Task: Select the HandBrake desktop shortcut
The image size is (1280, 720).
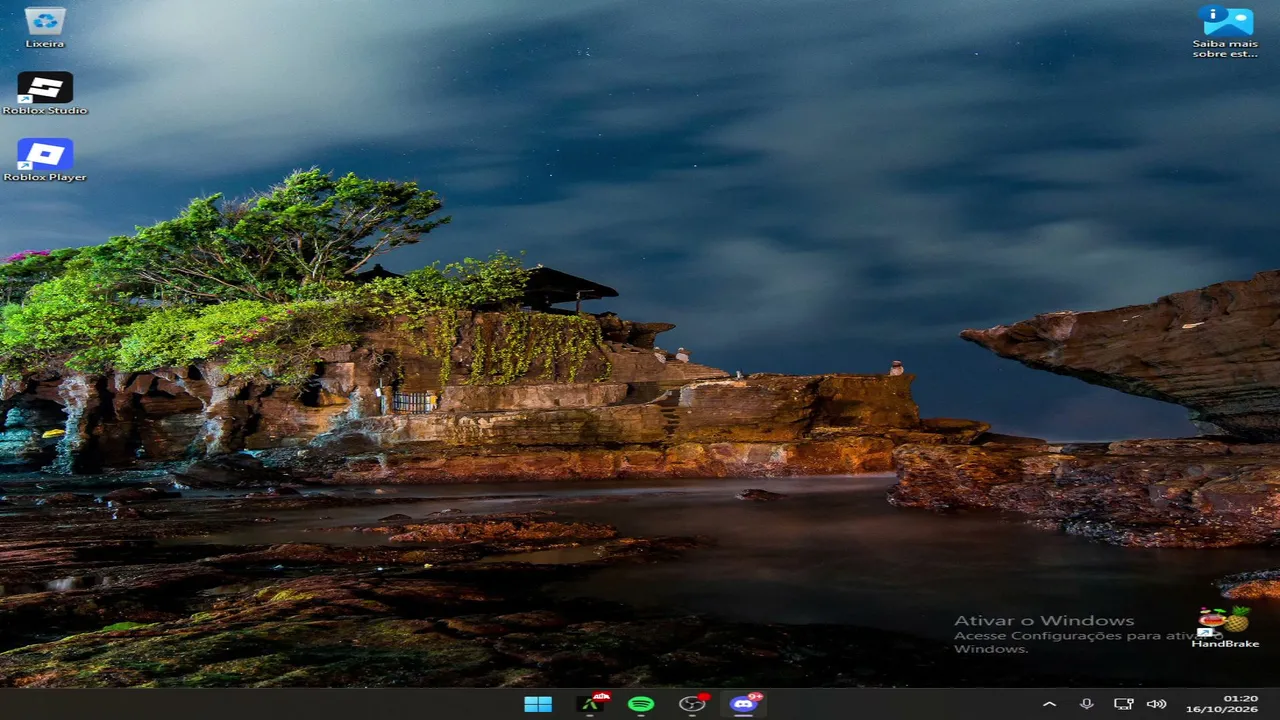Action: (1225, 627)
